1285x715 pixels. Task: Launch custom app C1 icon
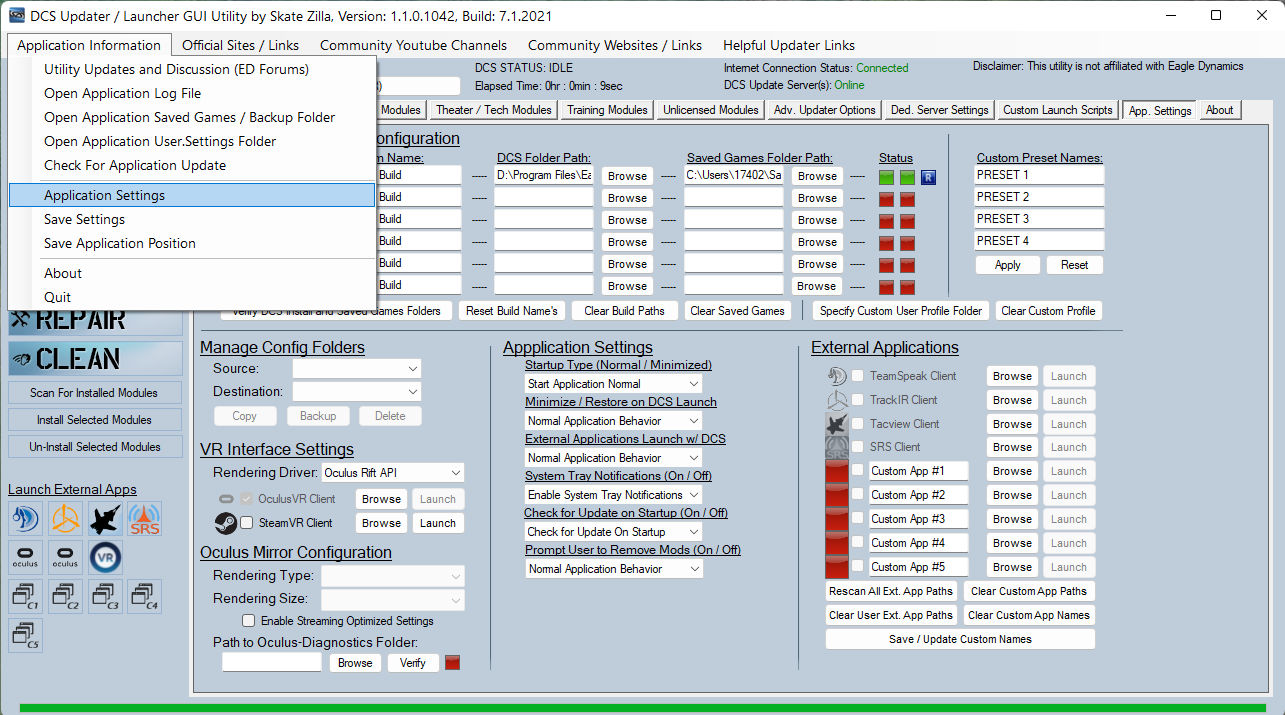(x=25, y=597)
